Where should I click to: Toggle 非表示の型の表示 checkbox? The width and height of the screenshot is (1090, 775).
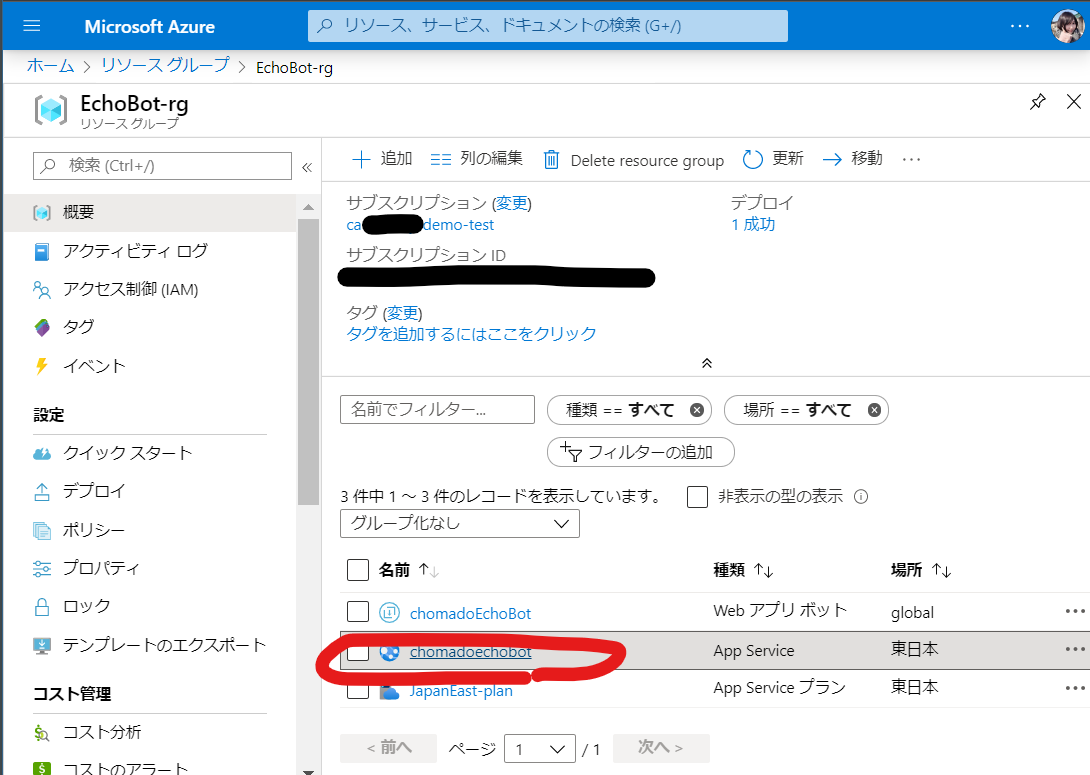[x=697, y=497]
